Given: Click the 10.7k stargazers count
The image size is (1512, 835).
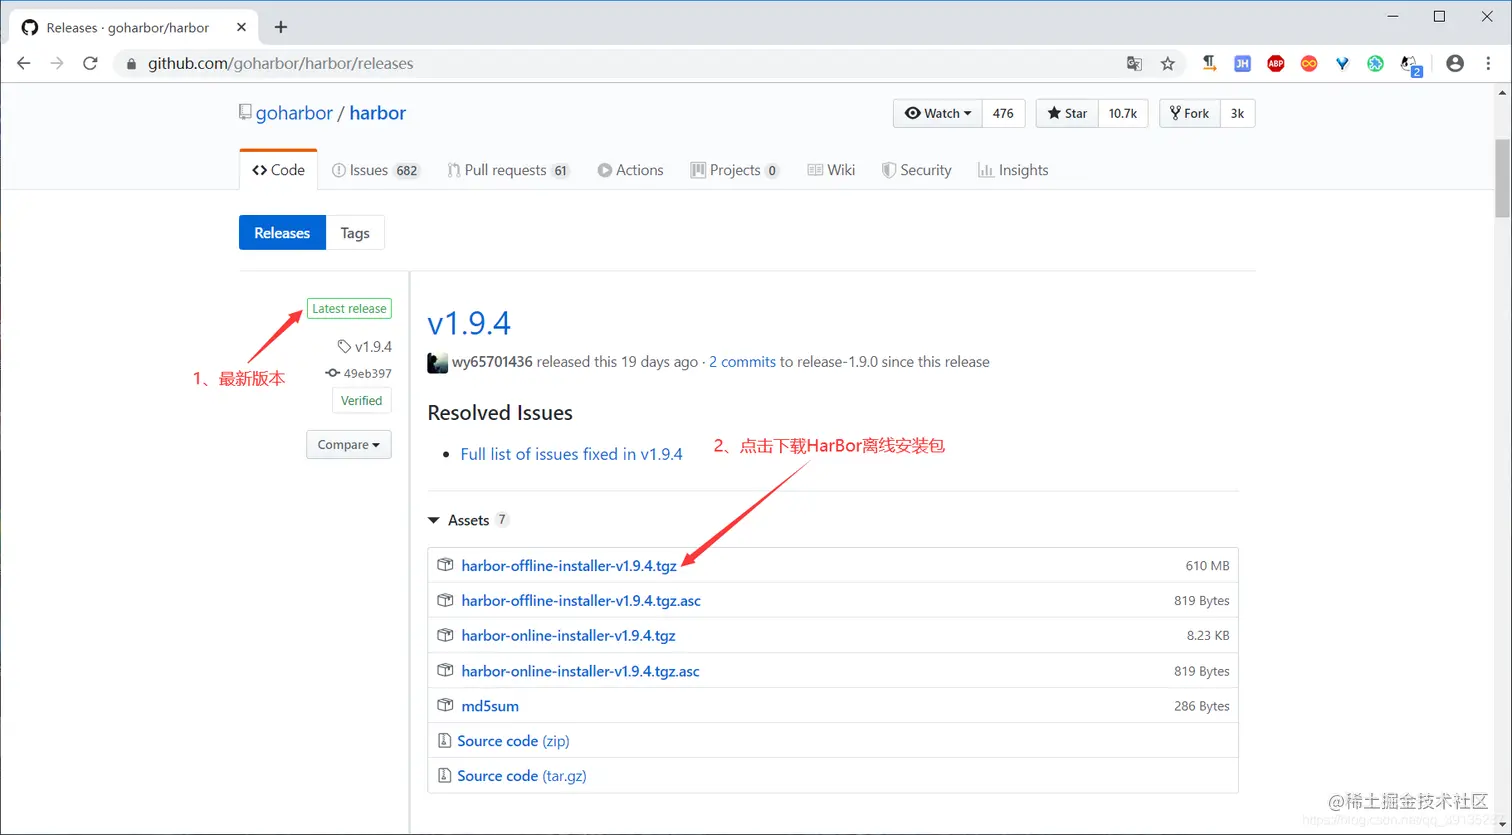Looking at the screenshot, I should click(x=1123, y=113).
